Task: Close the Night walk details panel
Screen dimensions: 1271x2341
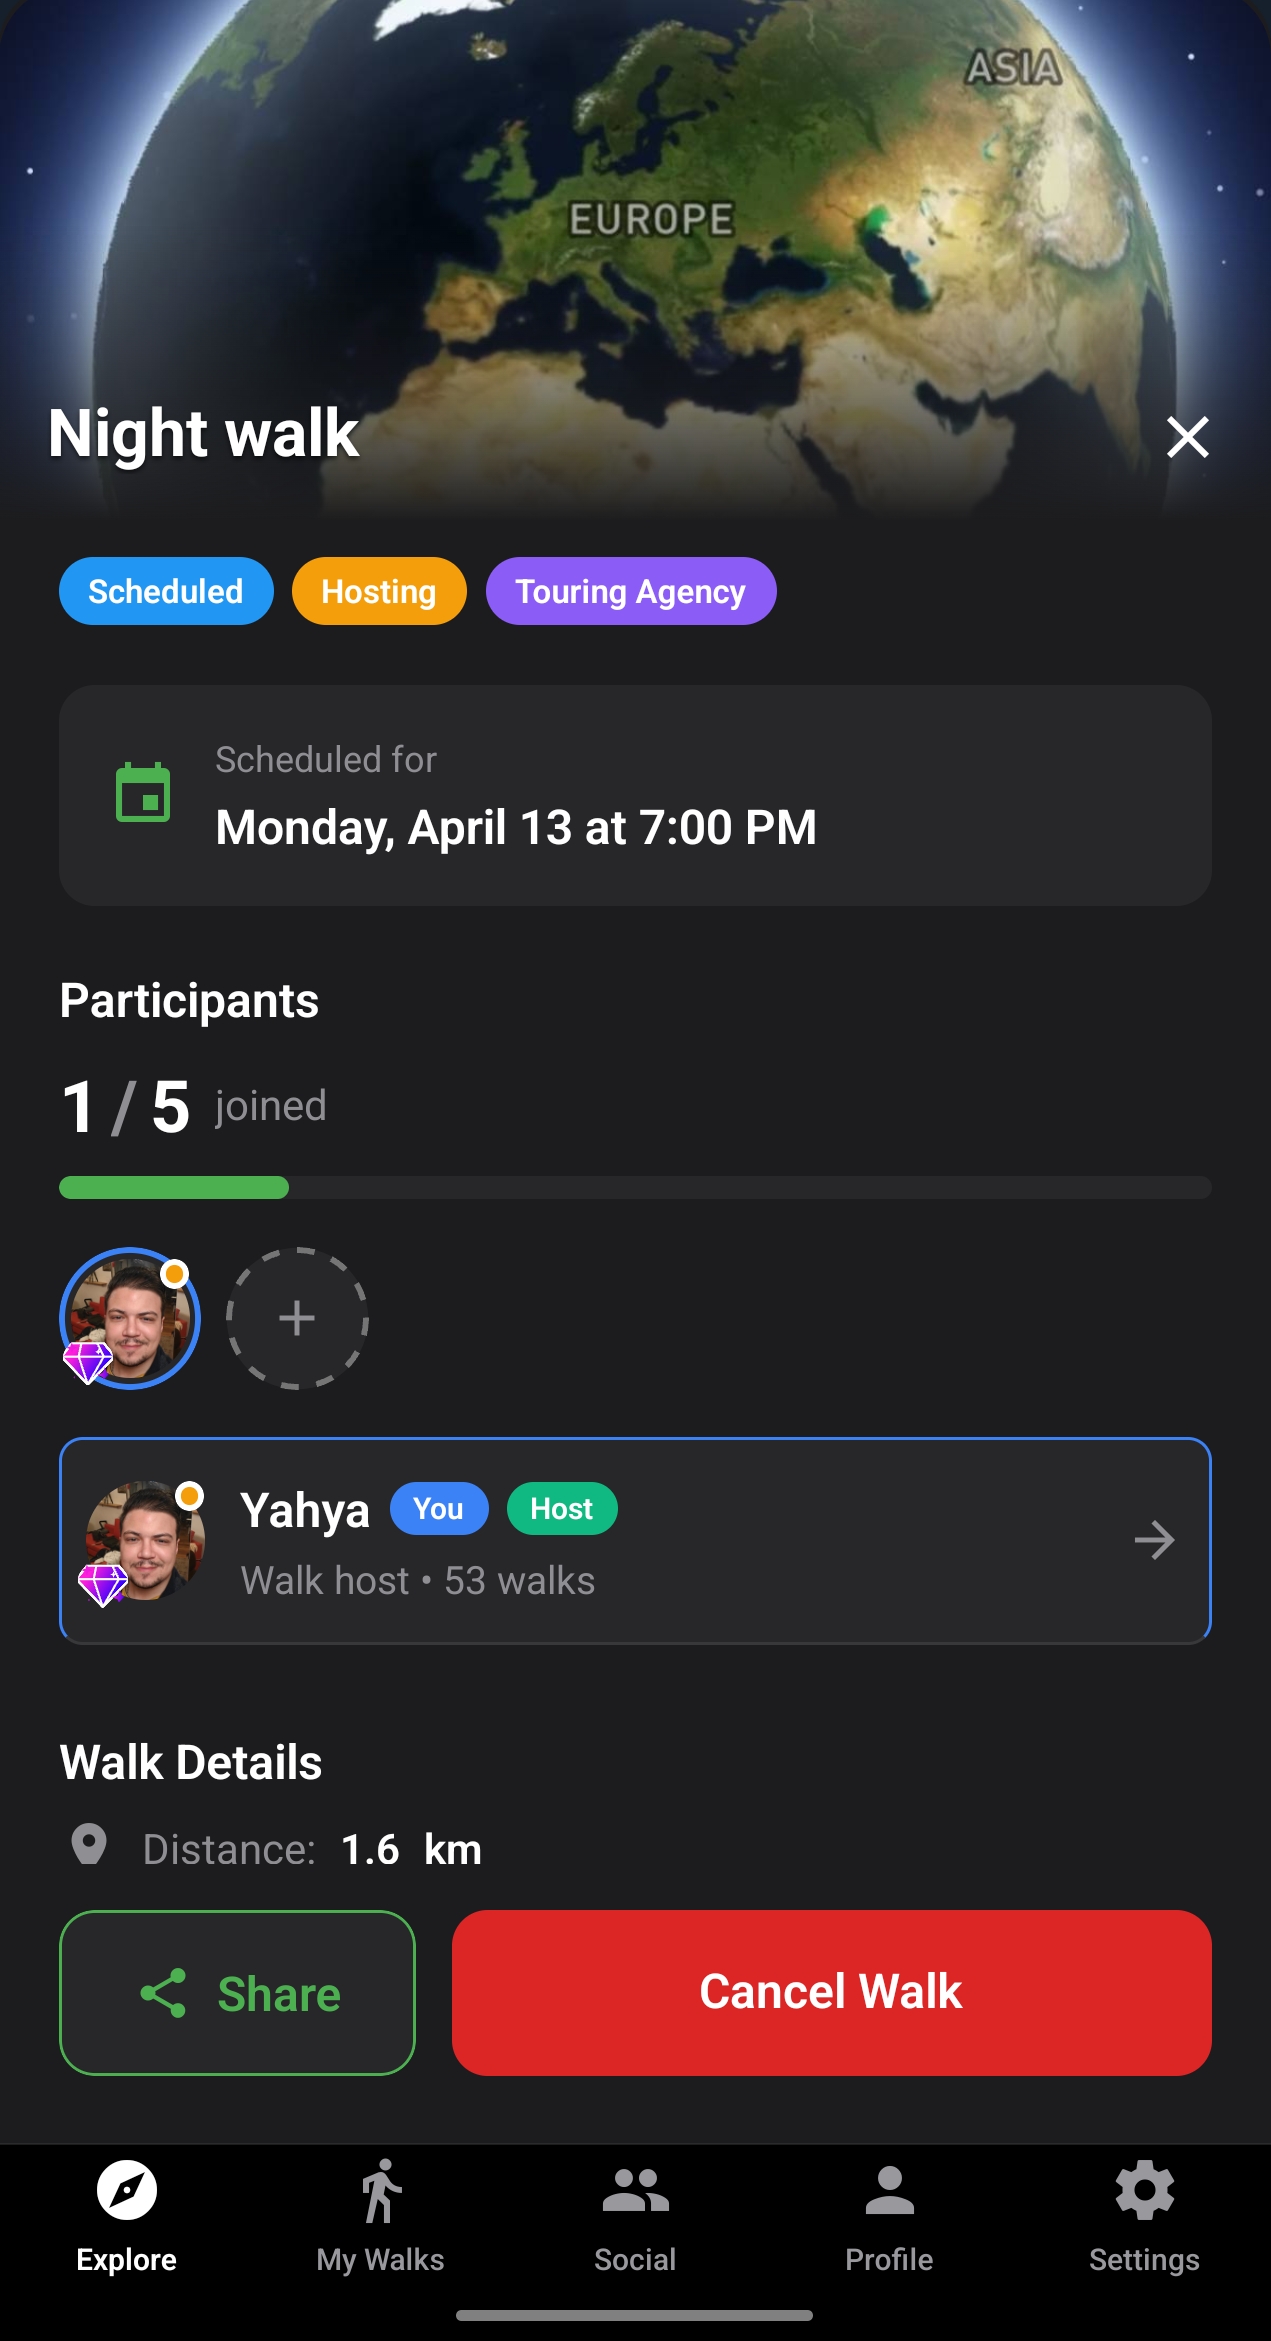Action: pos(1187,437)
